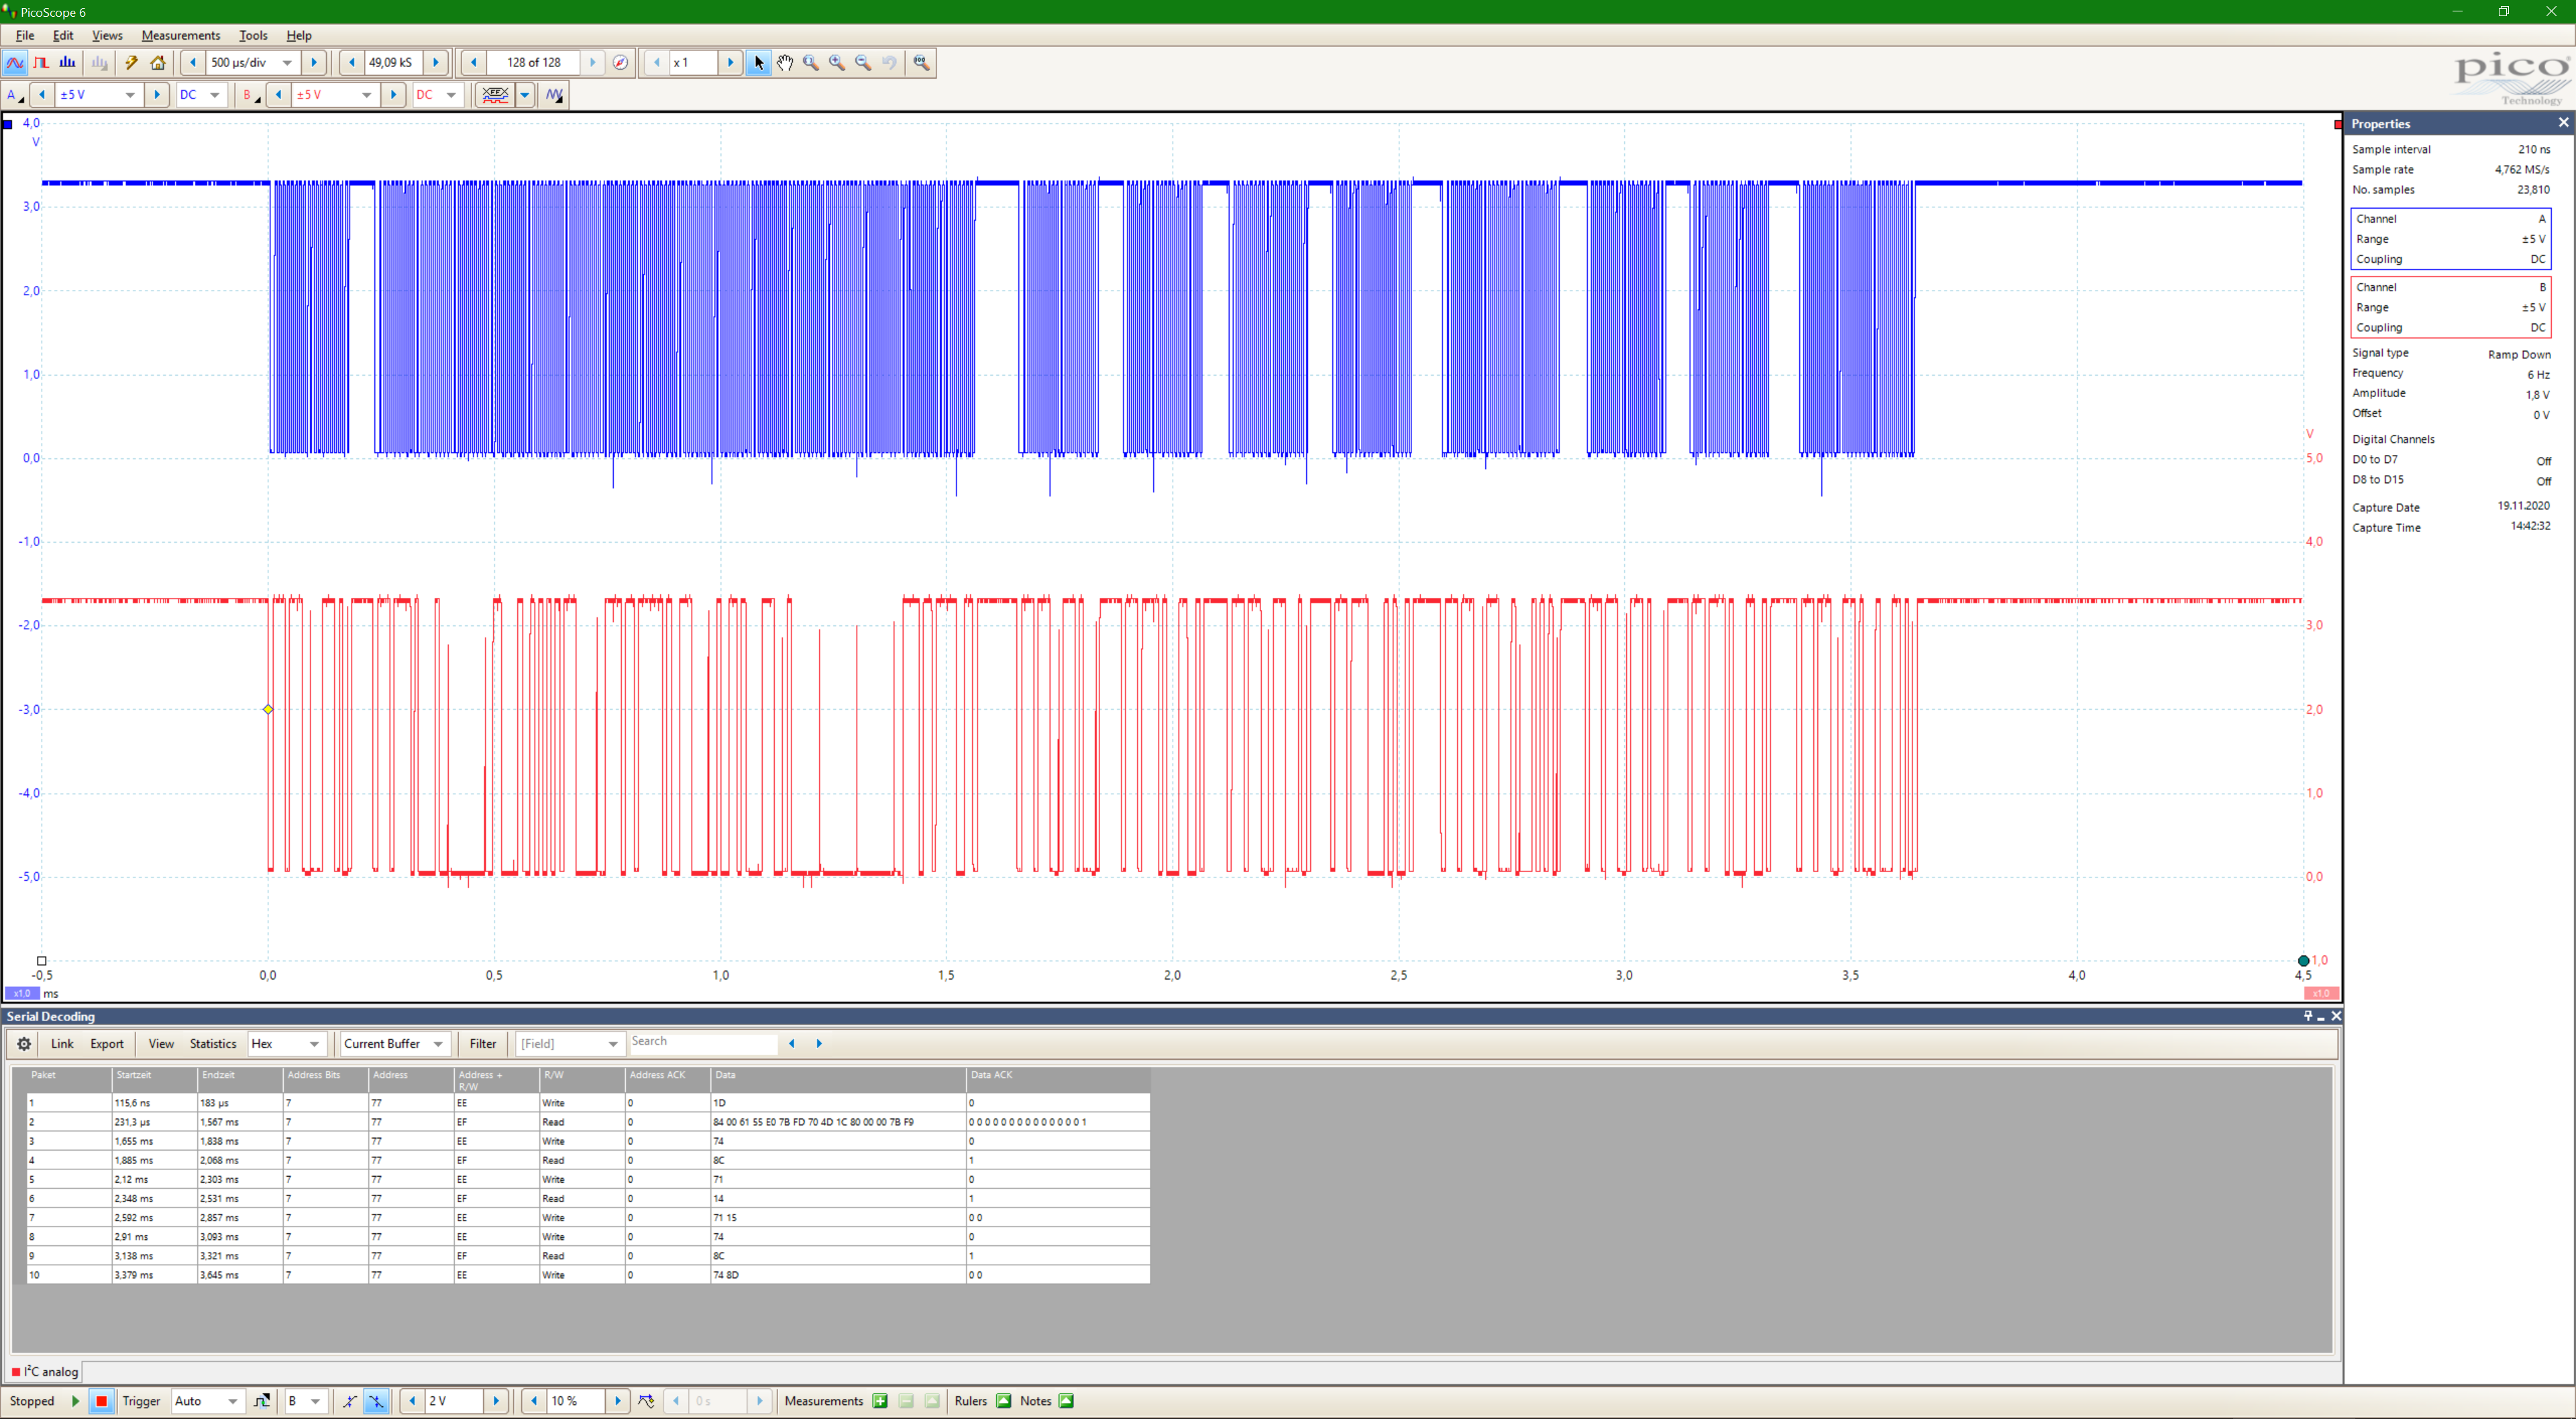The width and height of the screenshot is (2576, 1419).
Task: Switch to Spectrum mode icon
Action: pos(67,62)
